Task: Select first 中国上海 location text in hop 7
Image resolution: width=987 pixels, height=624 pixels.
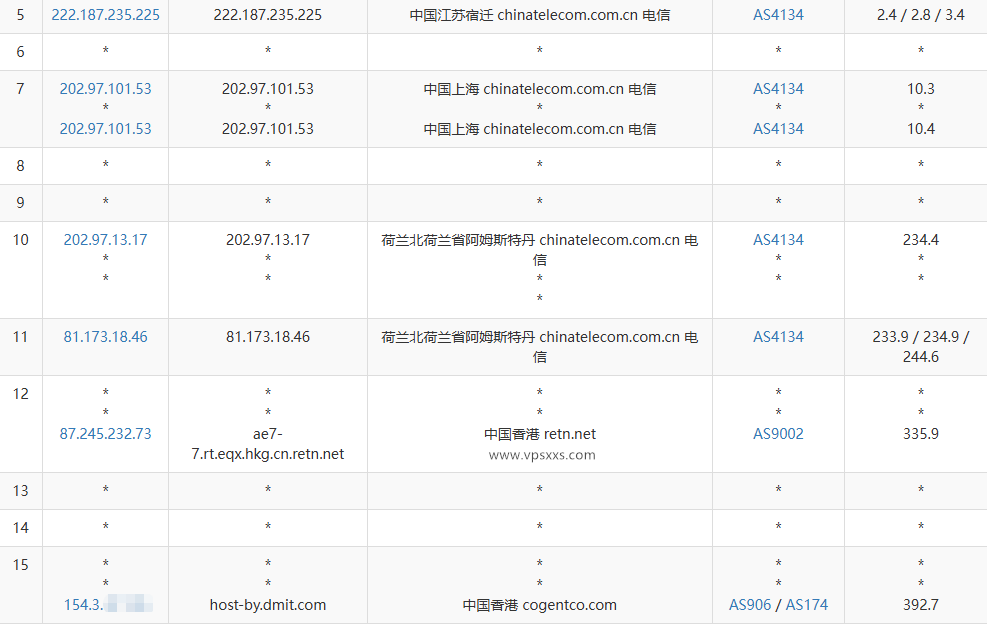Action: pos(539,89)
